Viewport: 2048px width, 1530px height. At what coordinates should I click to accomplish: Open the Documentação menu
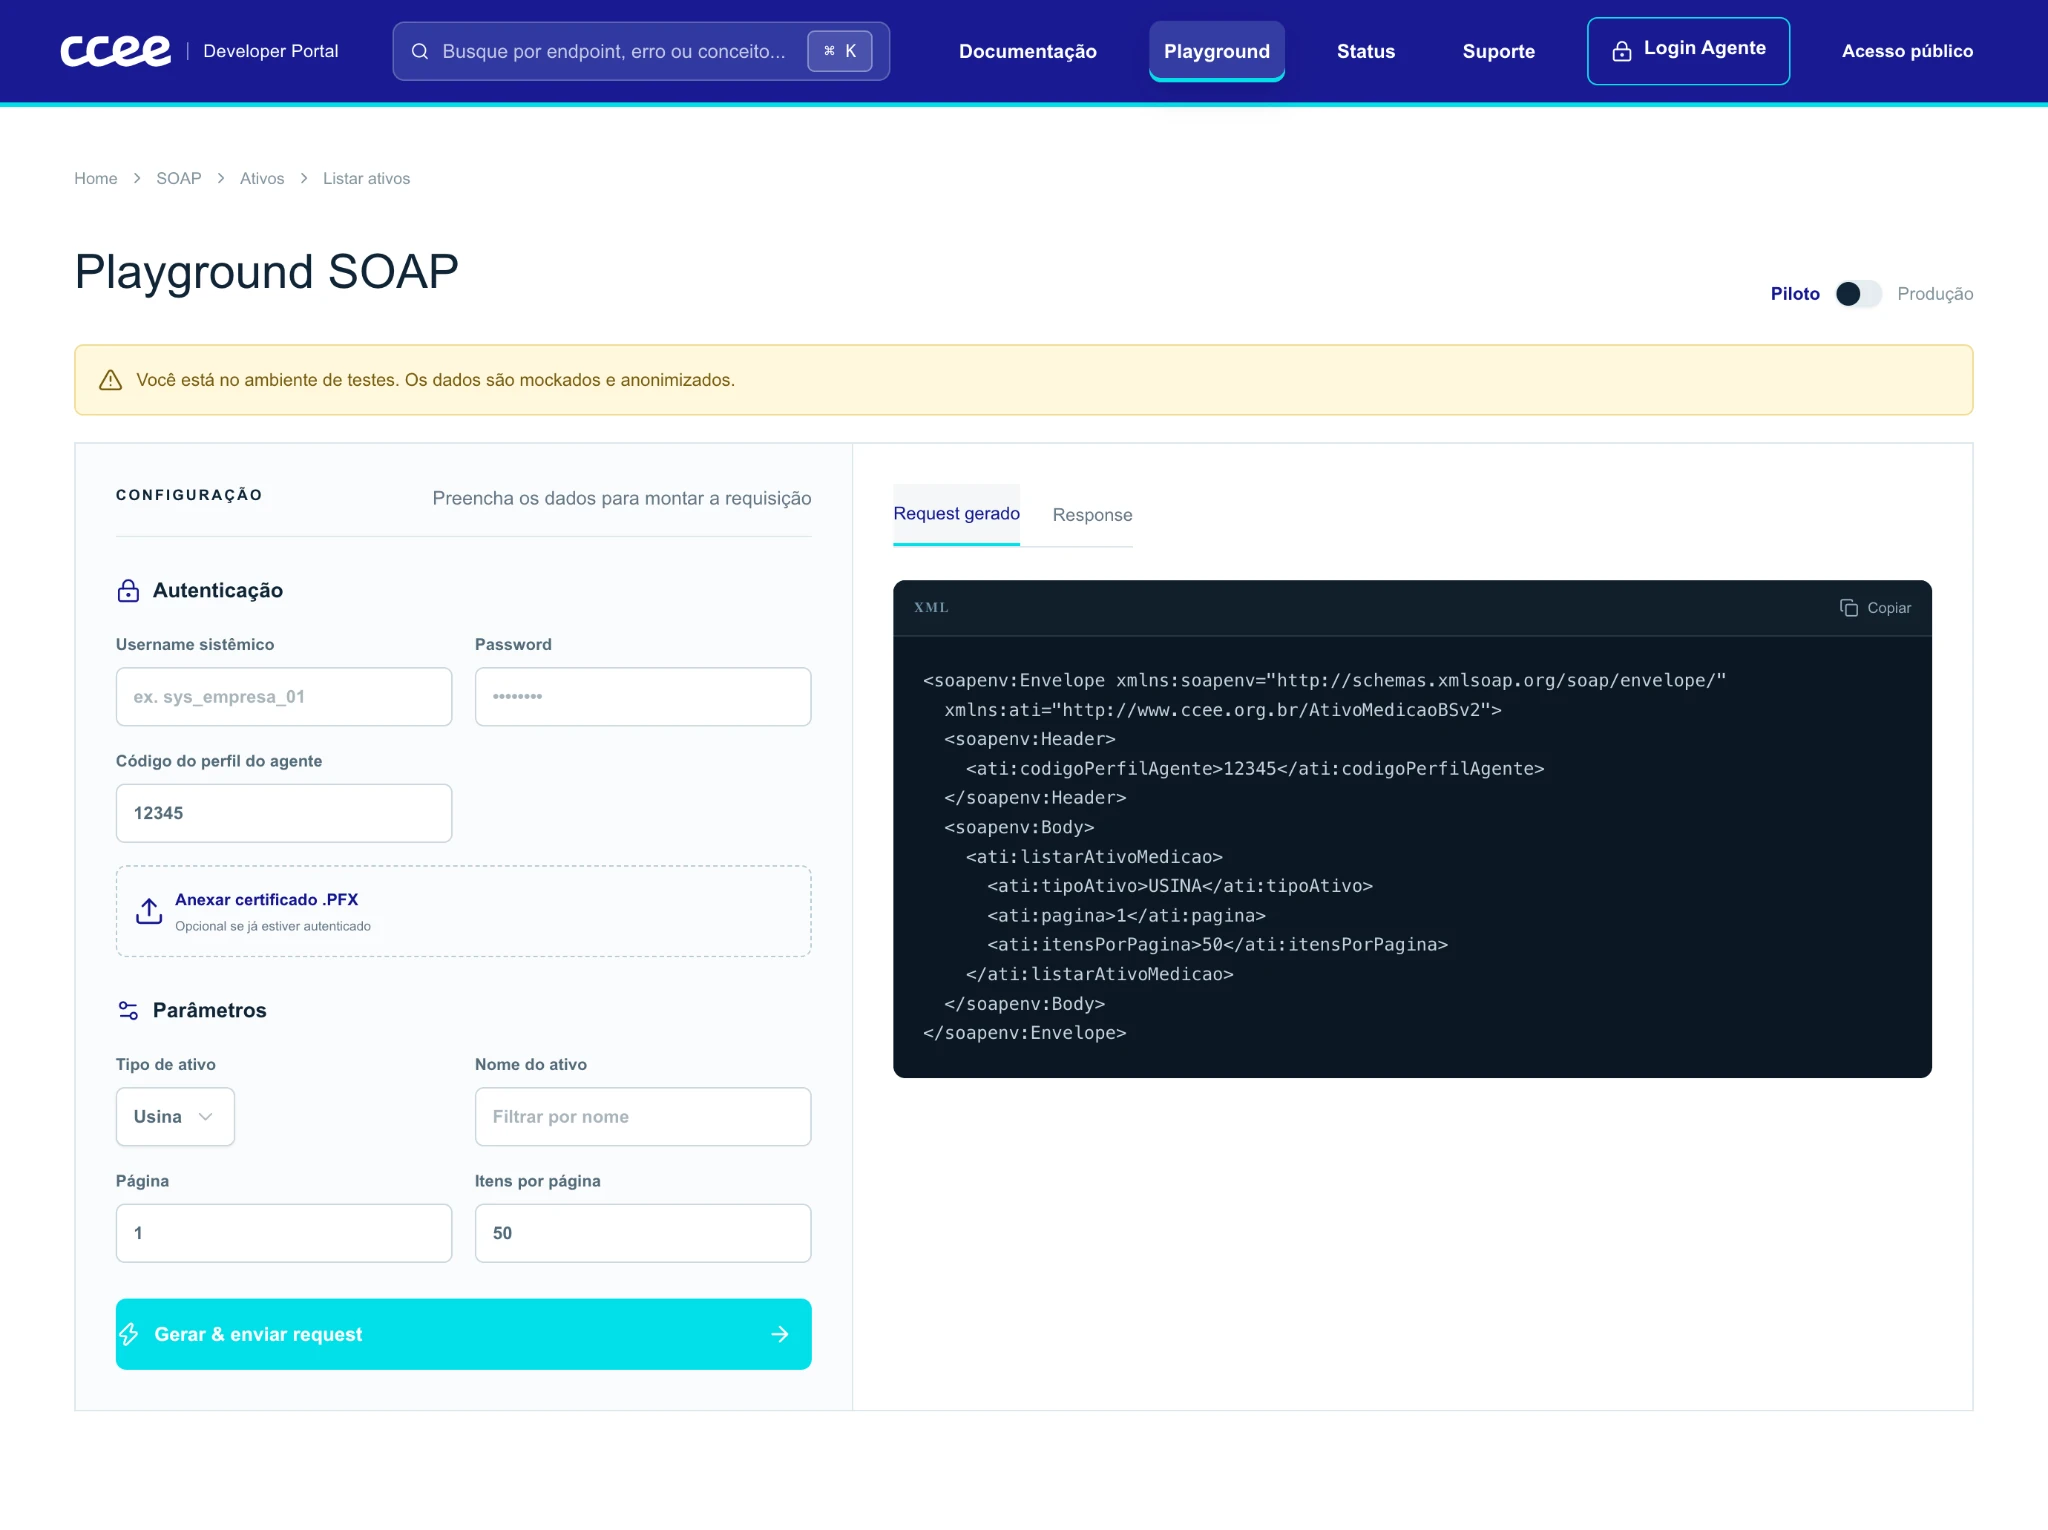tap(1027, 51)
